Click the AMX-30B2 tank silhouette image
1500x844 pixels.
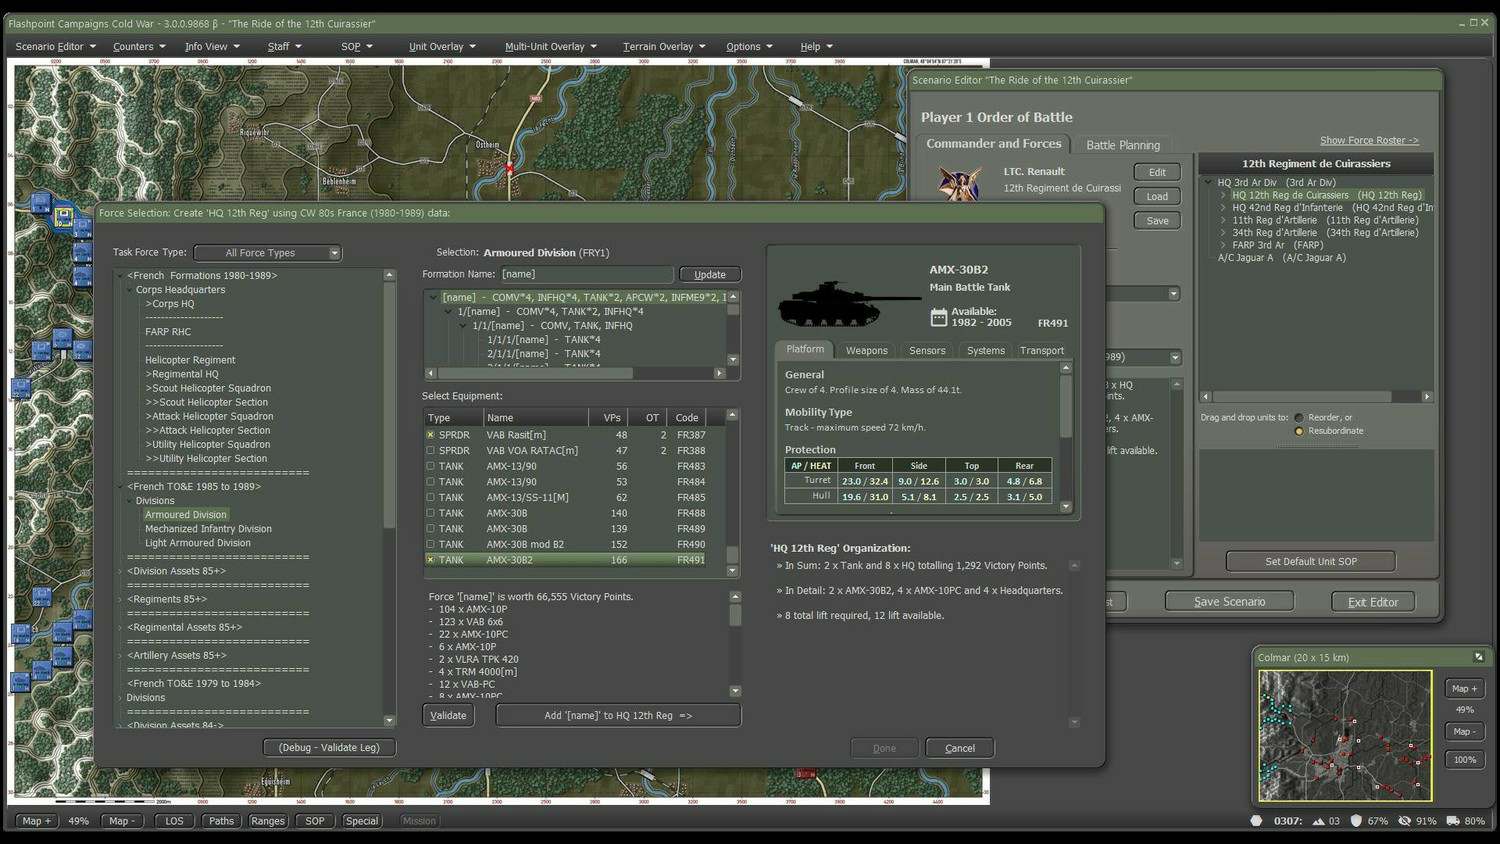(848, 303)
